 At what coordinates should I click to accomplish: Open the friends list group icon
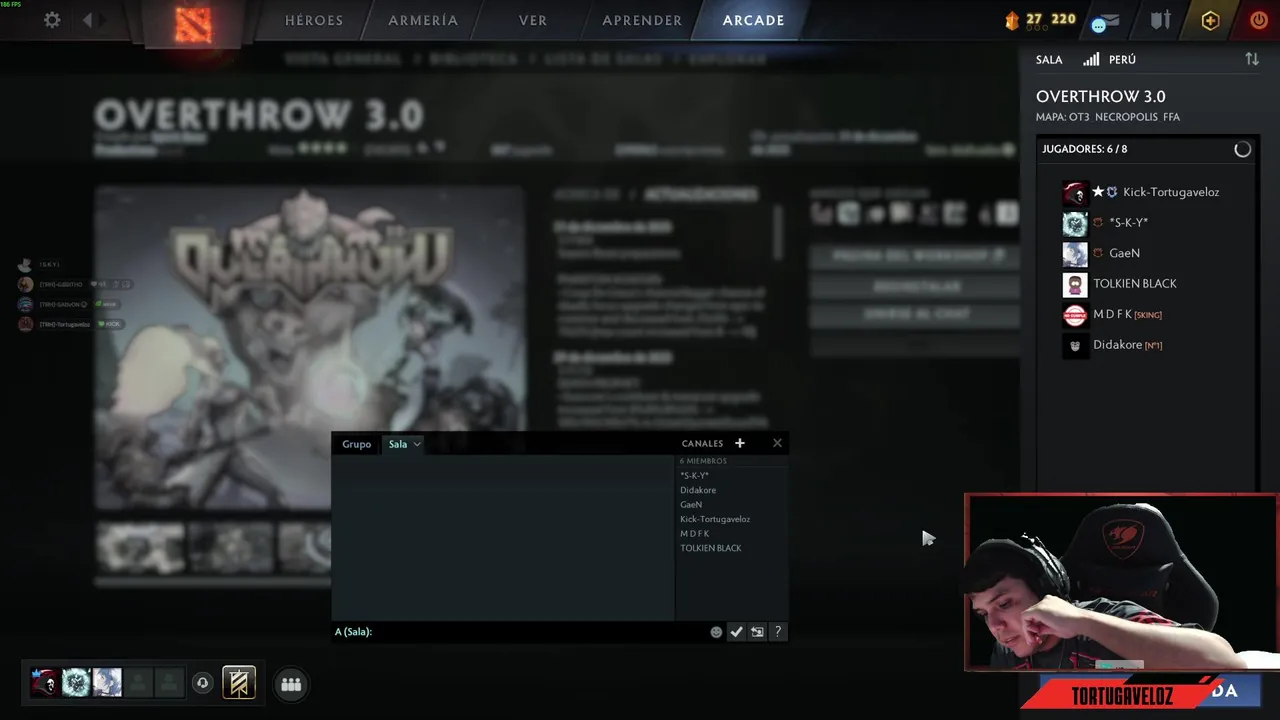coord(291,684)
